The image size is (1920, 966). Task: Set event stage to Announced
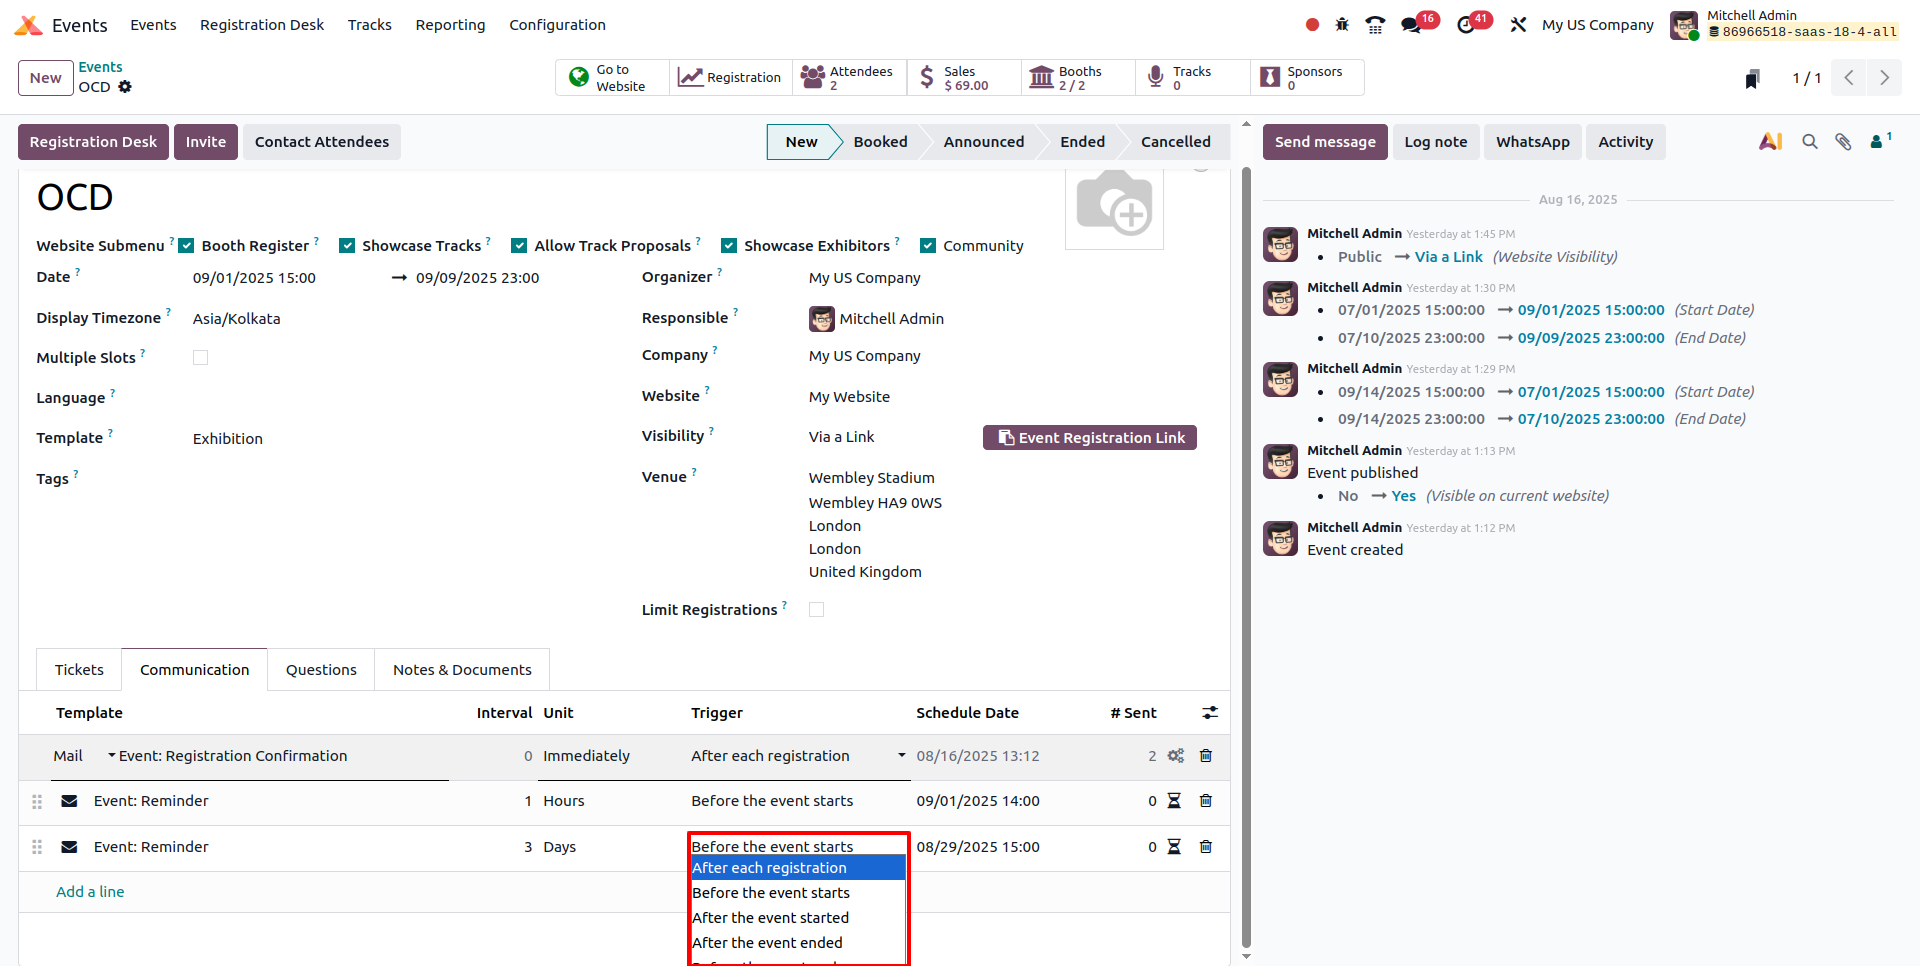coord(983,142)
